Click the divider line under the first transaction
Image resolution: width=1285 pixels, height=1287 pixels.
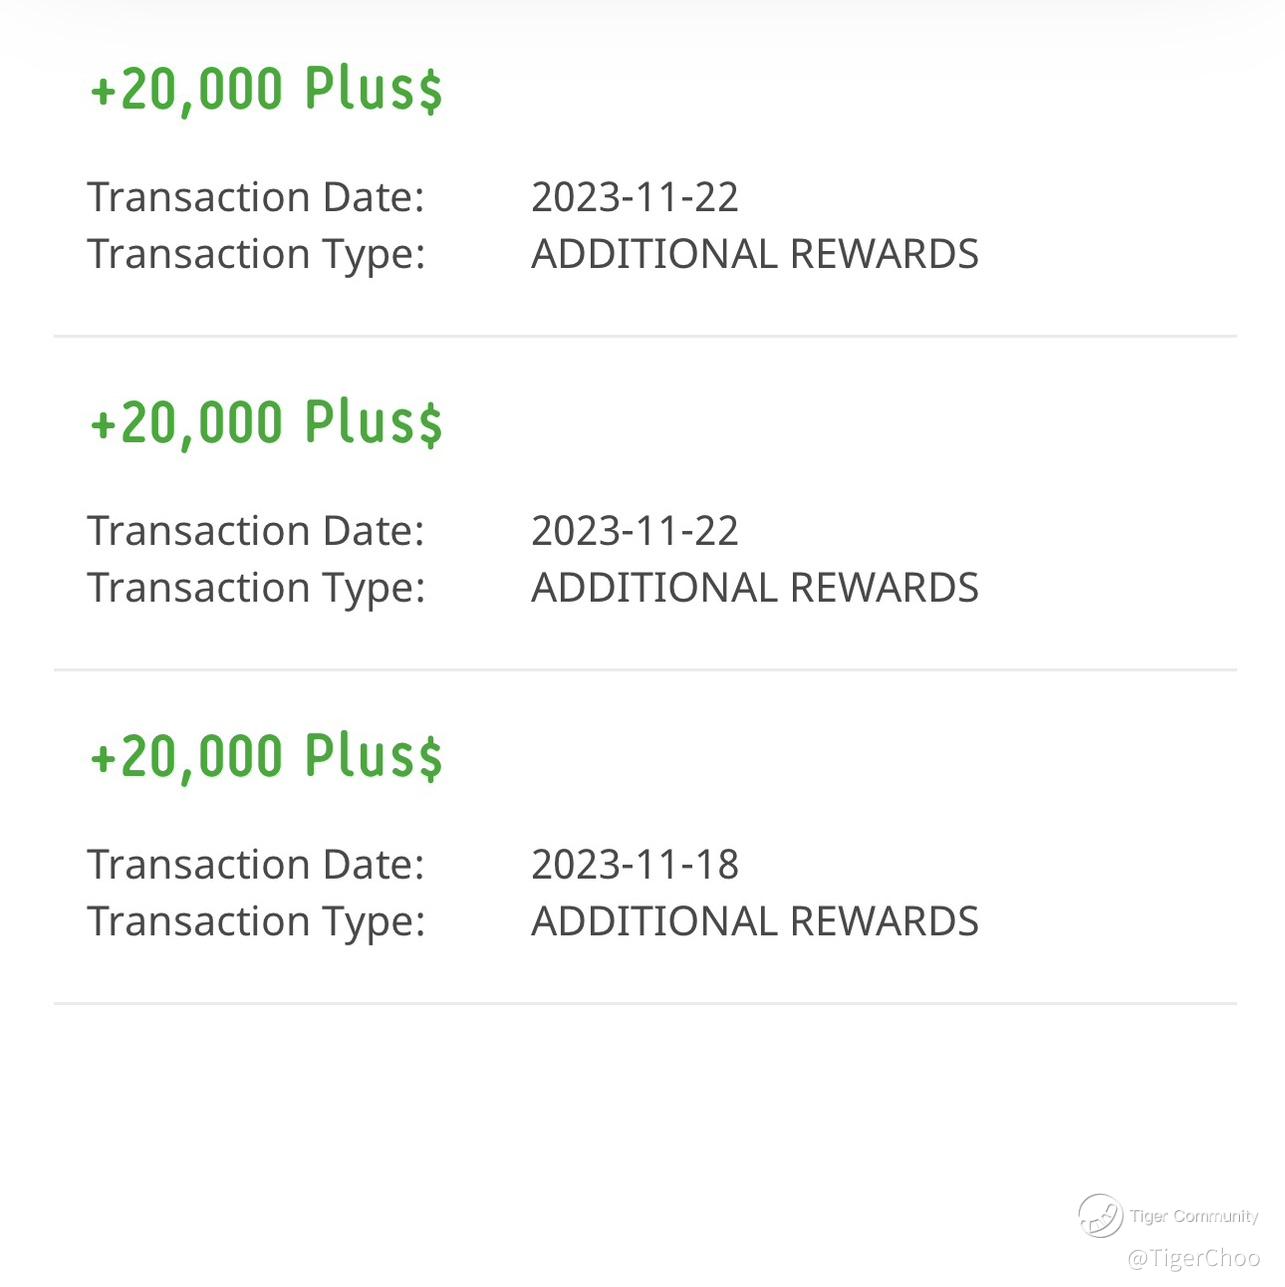tap(645, 337)
